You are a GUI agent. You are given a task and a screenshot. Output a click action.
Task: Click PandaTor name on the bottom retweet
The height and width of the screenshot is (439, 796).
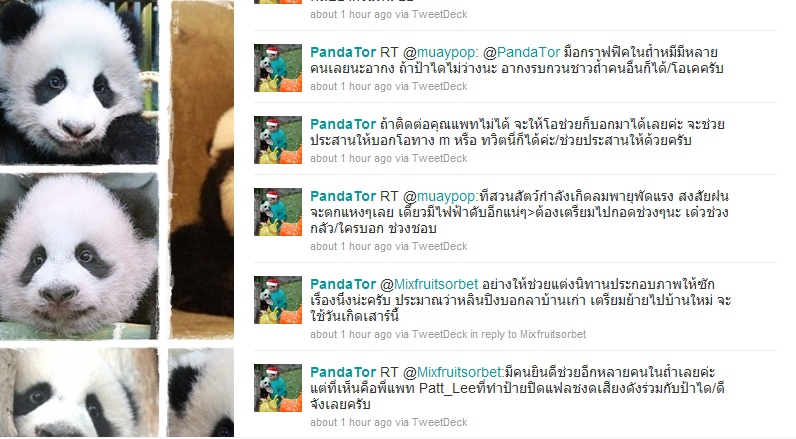point(343,372)
